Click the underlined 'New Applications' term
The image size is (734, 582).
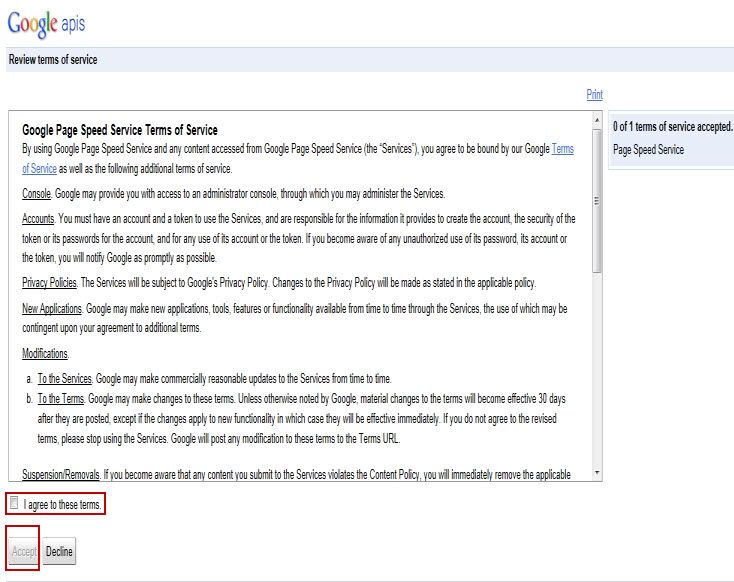coord(52,309)
